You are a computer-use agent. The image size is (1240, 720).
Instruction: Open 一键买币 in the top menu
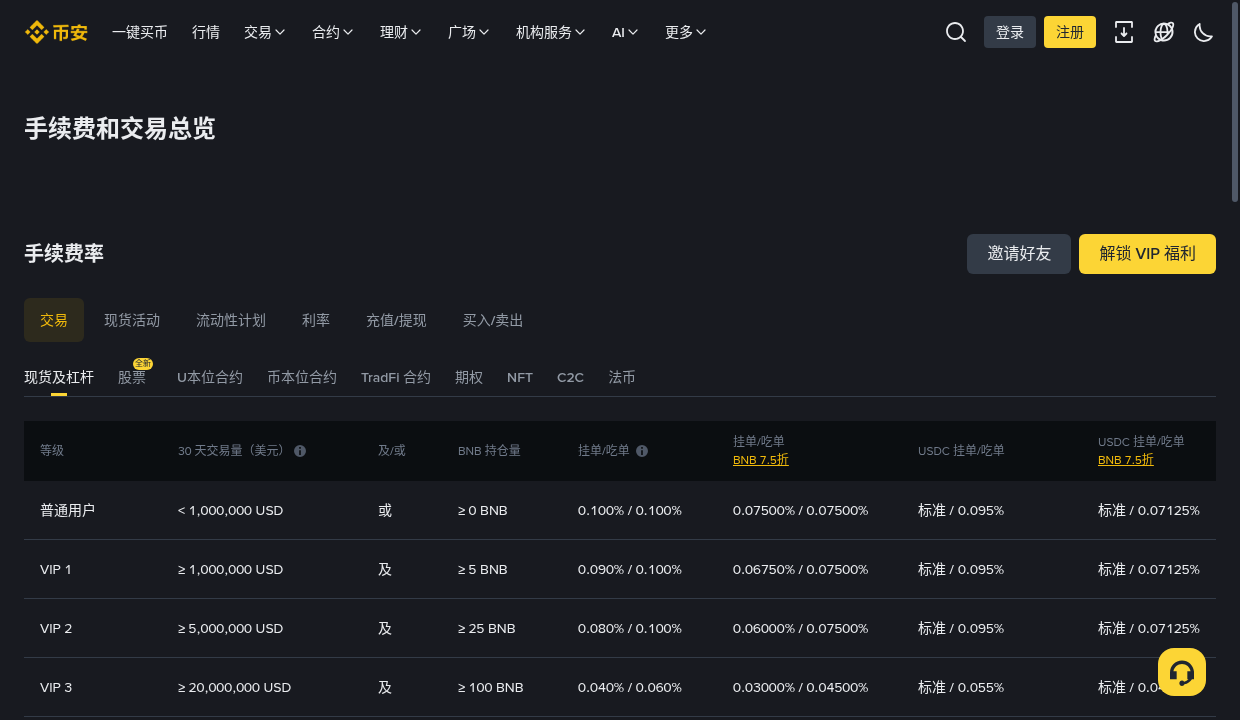[140, 32]
